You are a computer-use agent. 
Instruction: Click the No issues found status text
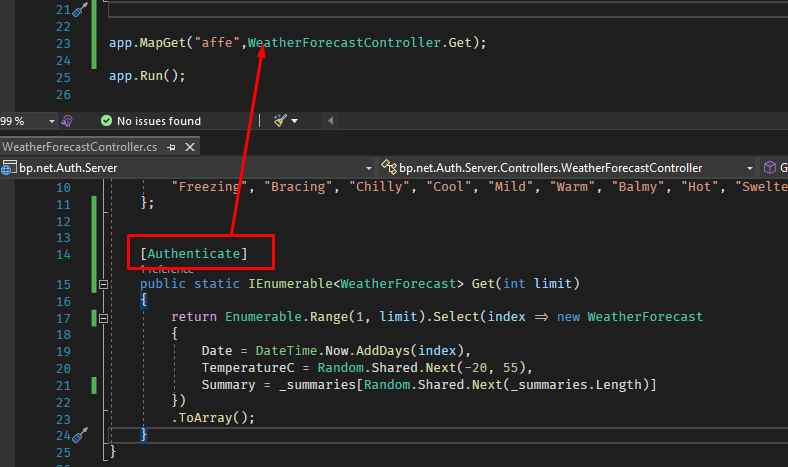tap(159, 121)
